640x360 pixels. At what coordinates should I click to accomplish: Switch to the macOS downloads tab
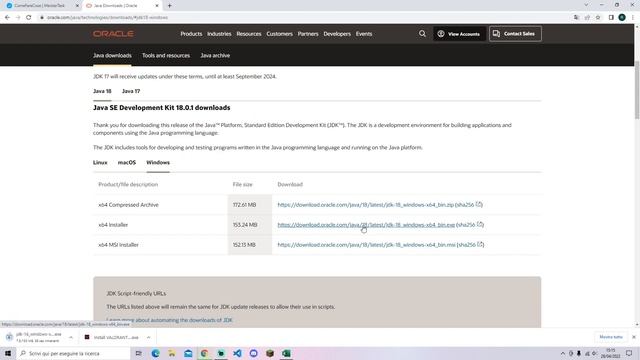pyautogui.click(x=127, y=162)
